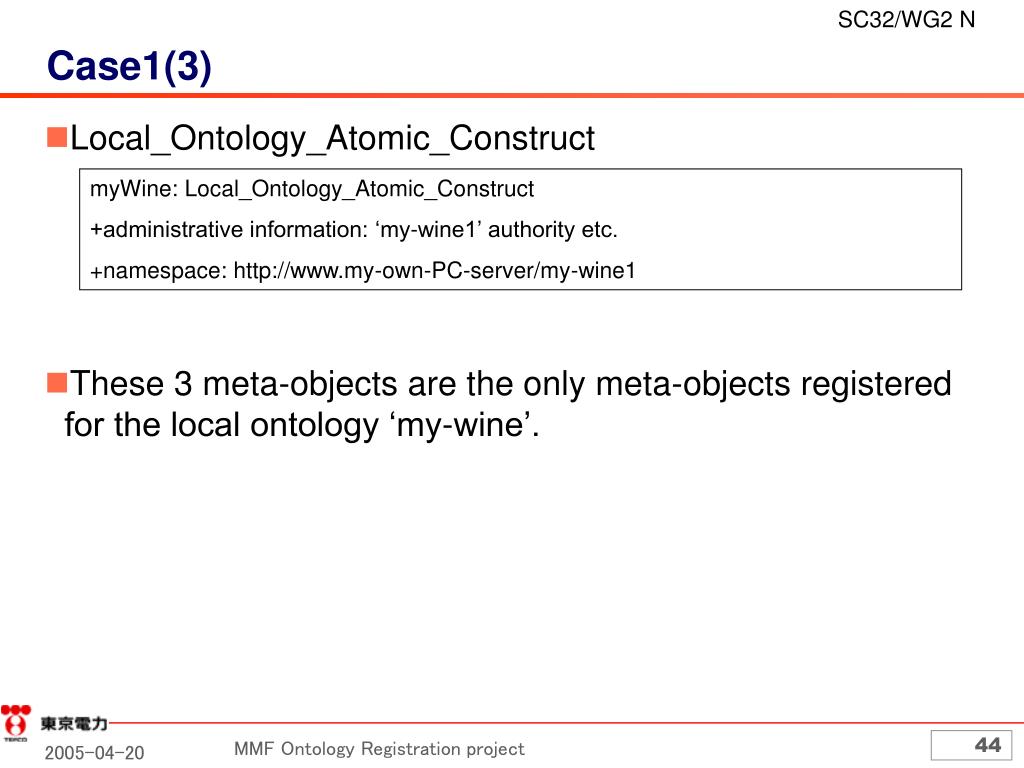This screenshot has height=768, width=1024.
Task: Click the orange bullet before "These 3 meta-objects"
Action: point(57,380)
